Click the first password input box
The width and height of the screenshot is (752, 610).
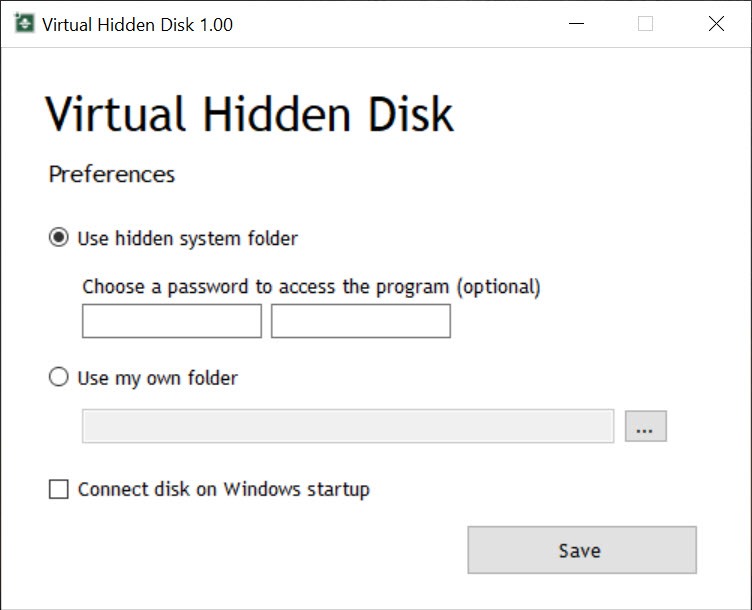coord(172,321)
